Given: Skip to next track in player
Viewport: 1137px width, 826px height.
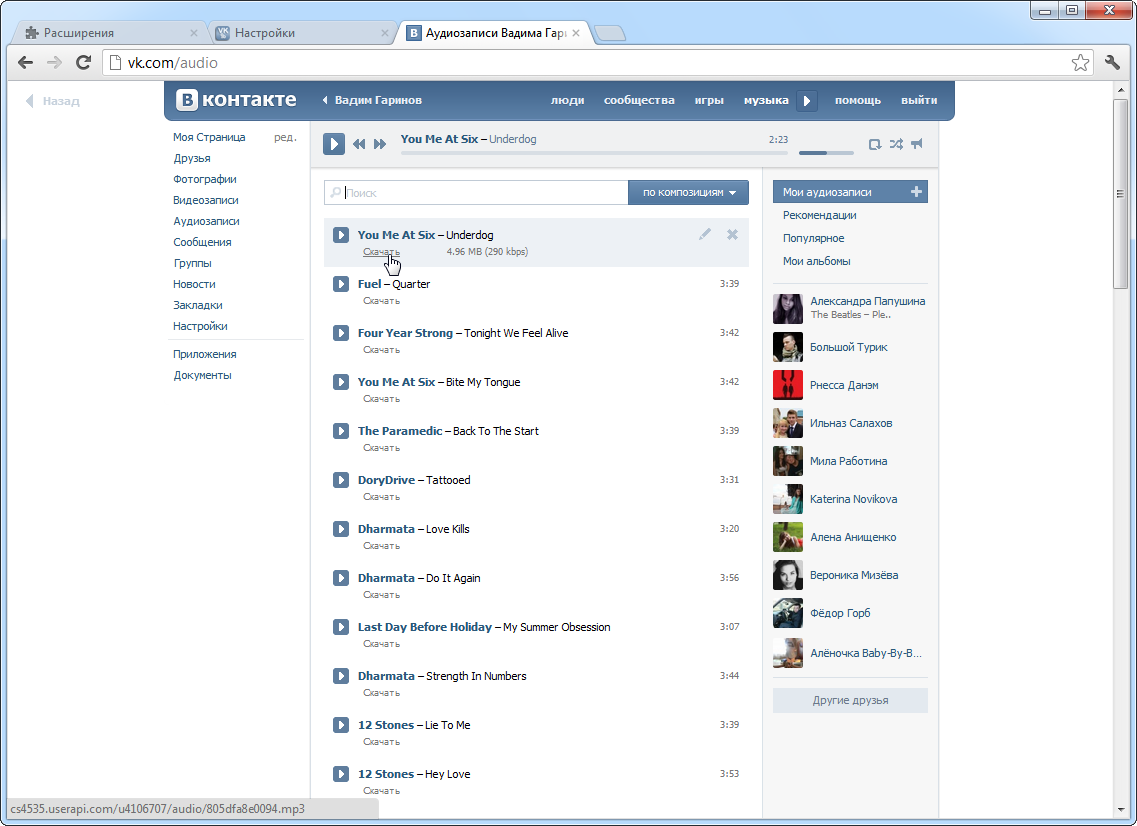Looking at the screenshot, I should [x=380, y=144].
